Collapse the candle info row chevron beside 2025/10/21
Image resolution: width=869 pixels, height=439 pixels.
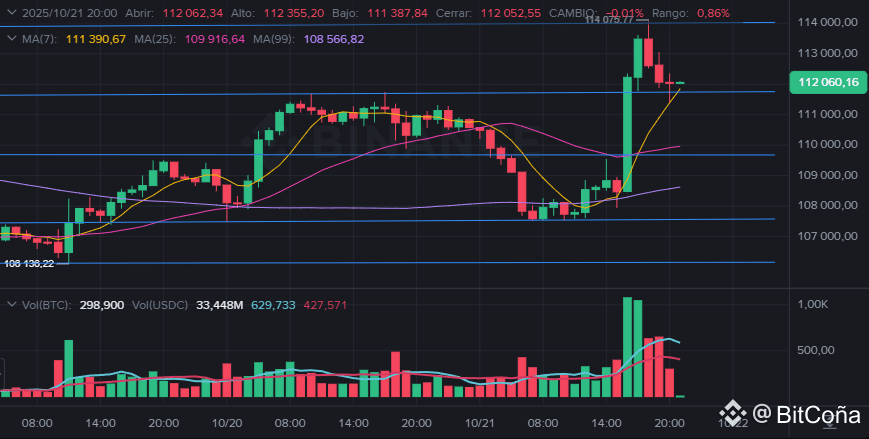(x=11, y=13)
